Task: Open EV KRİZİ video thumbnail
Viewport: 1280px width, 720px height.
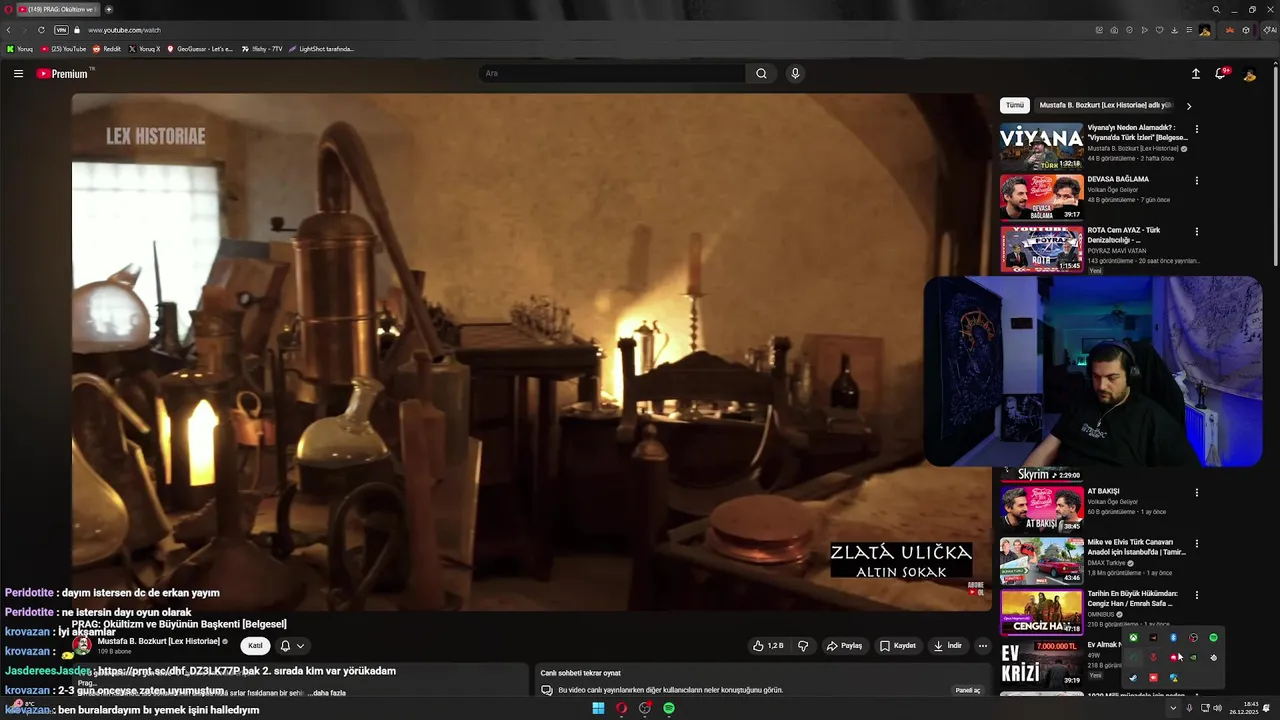Action: [1042, 663]
